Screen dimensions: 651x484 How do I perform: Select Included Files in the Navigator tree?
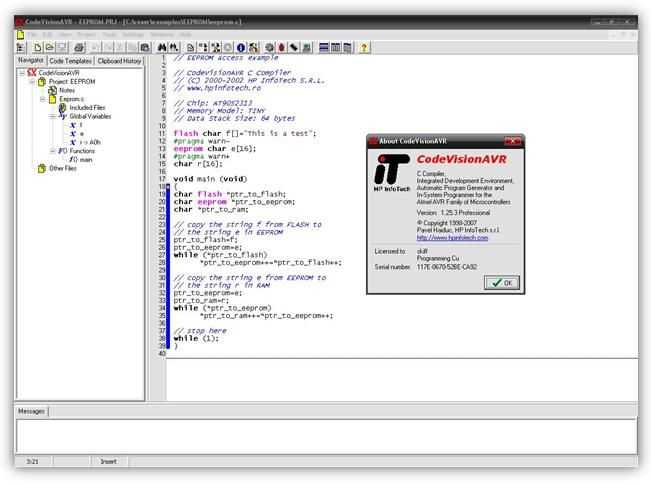point(87,108)
